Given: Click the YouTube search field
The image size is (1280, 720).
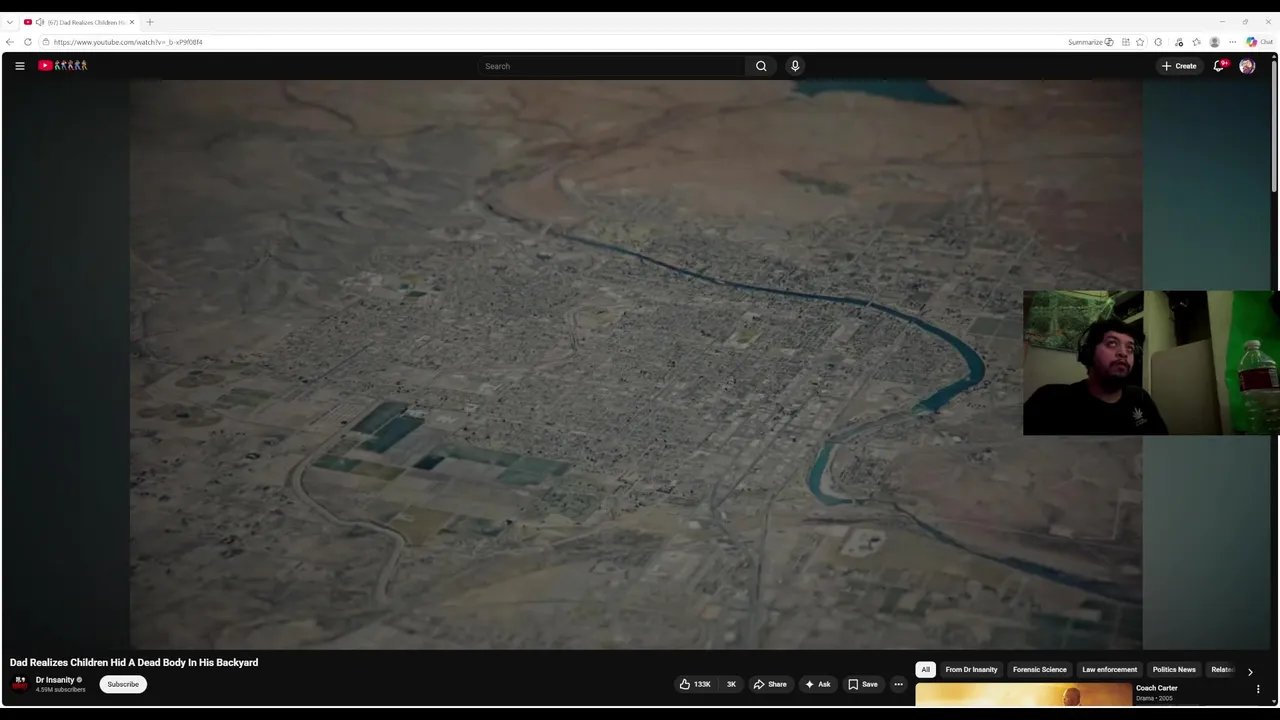Looking at the screenshot, I should coord(612,66).
